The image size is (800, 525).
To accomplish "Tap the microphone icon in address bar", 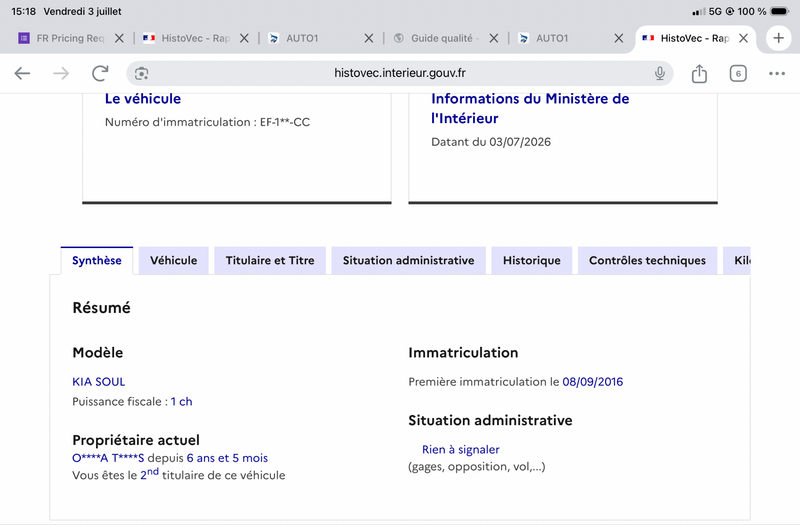I will point(660,73).
